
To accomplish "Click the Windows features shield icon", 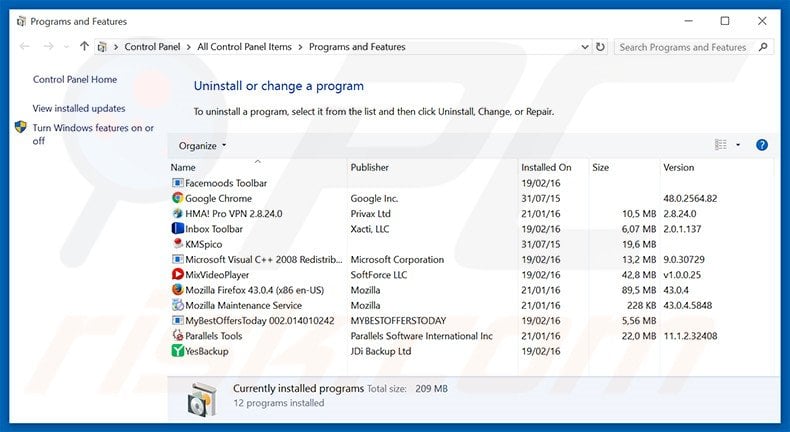I will tap(21, 127).
